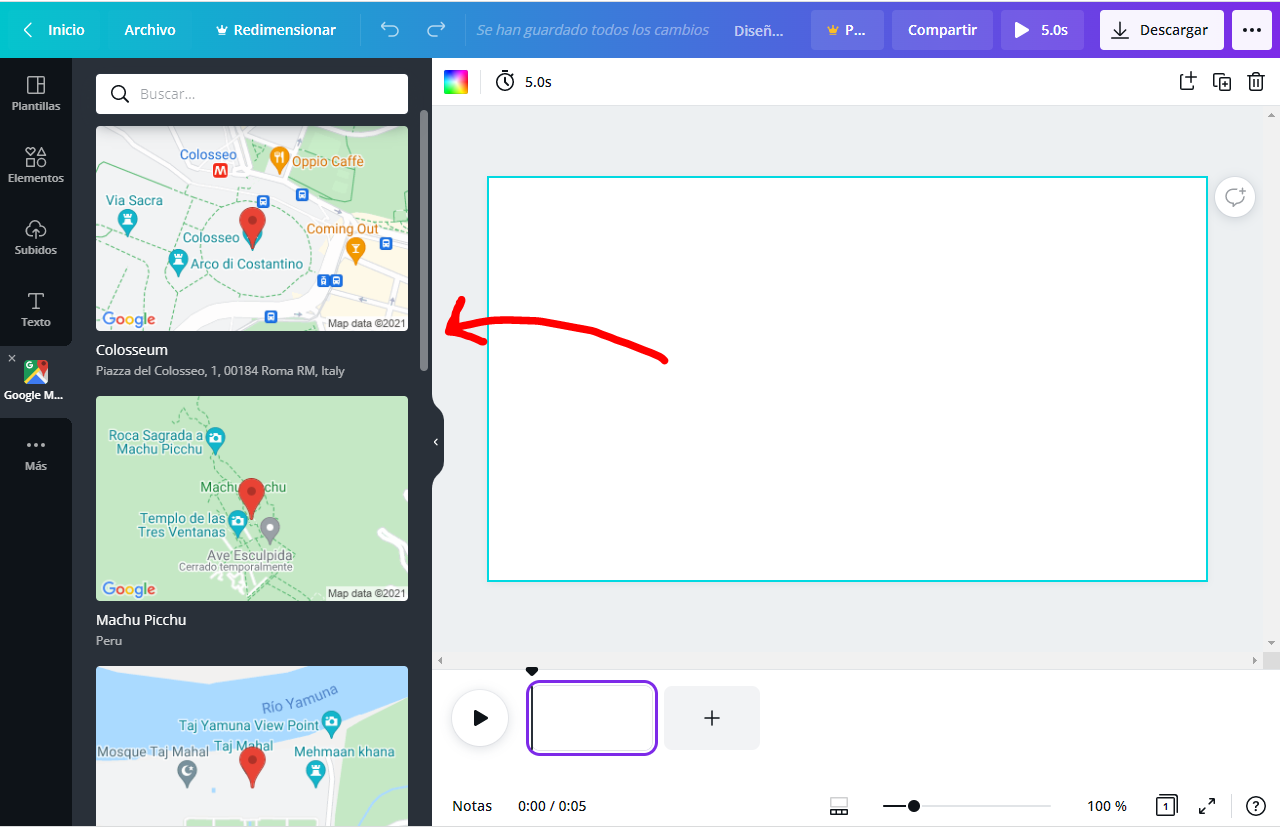Open the more options ellipsis menu
Screen dimensions: 1280x832
(x=1252, y=30)
